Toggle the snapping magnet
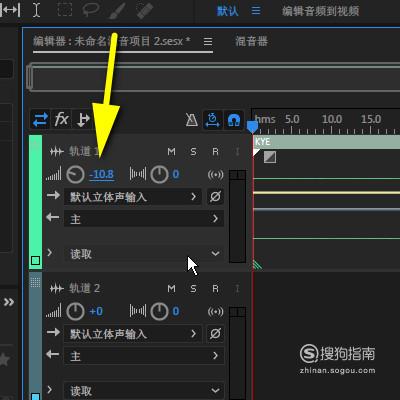The height and width of the screenshot is (400, 400). point(234,119)
